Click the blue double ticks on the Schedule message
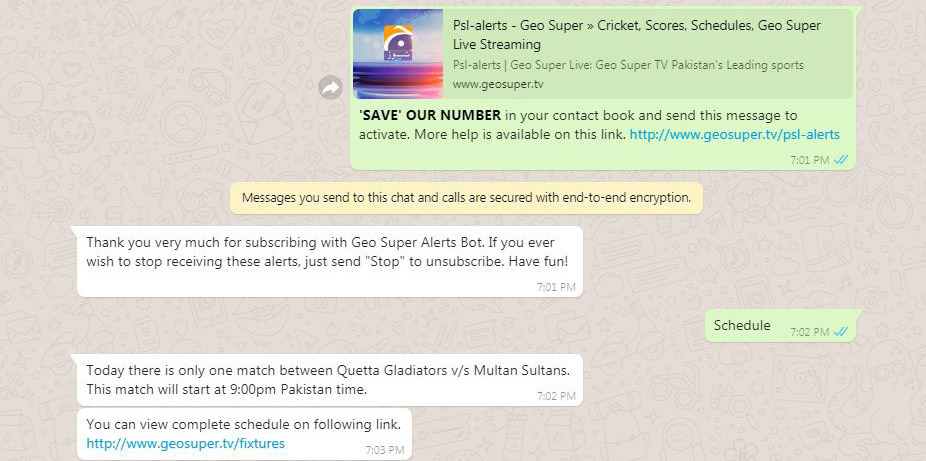This screenshot has height=461, width=926. coord(841,332)
